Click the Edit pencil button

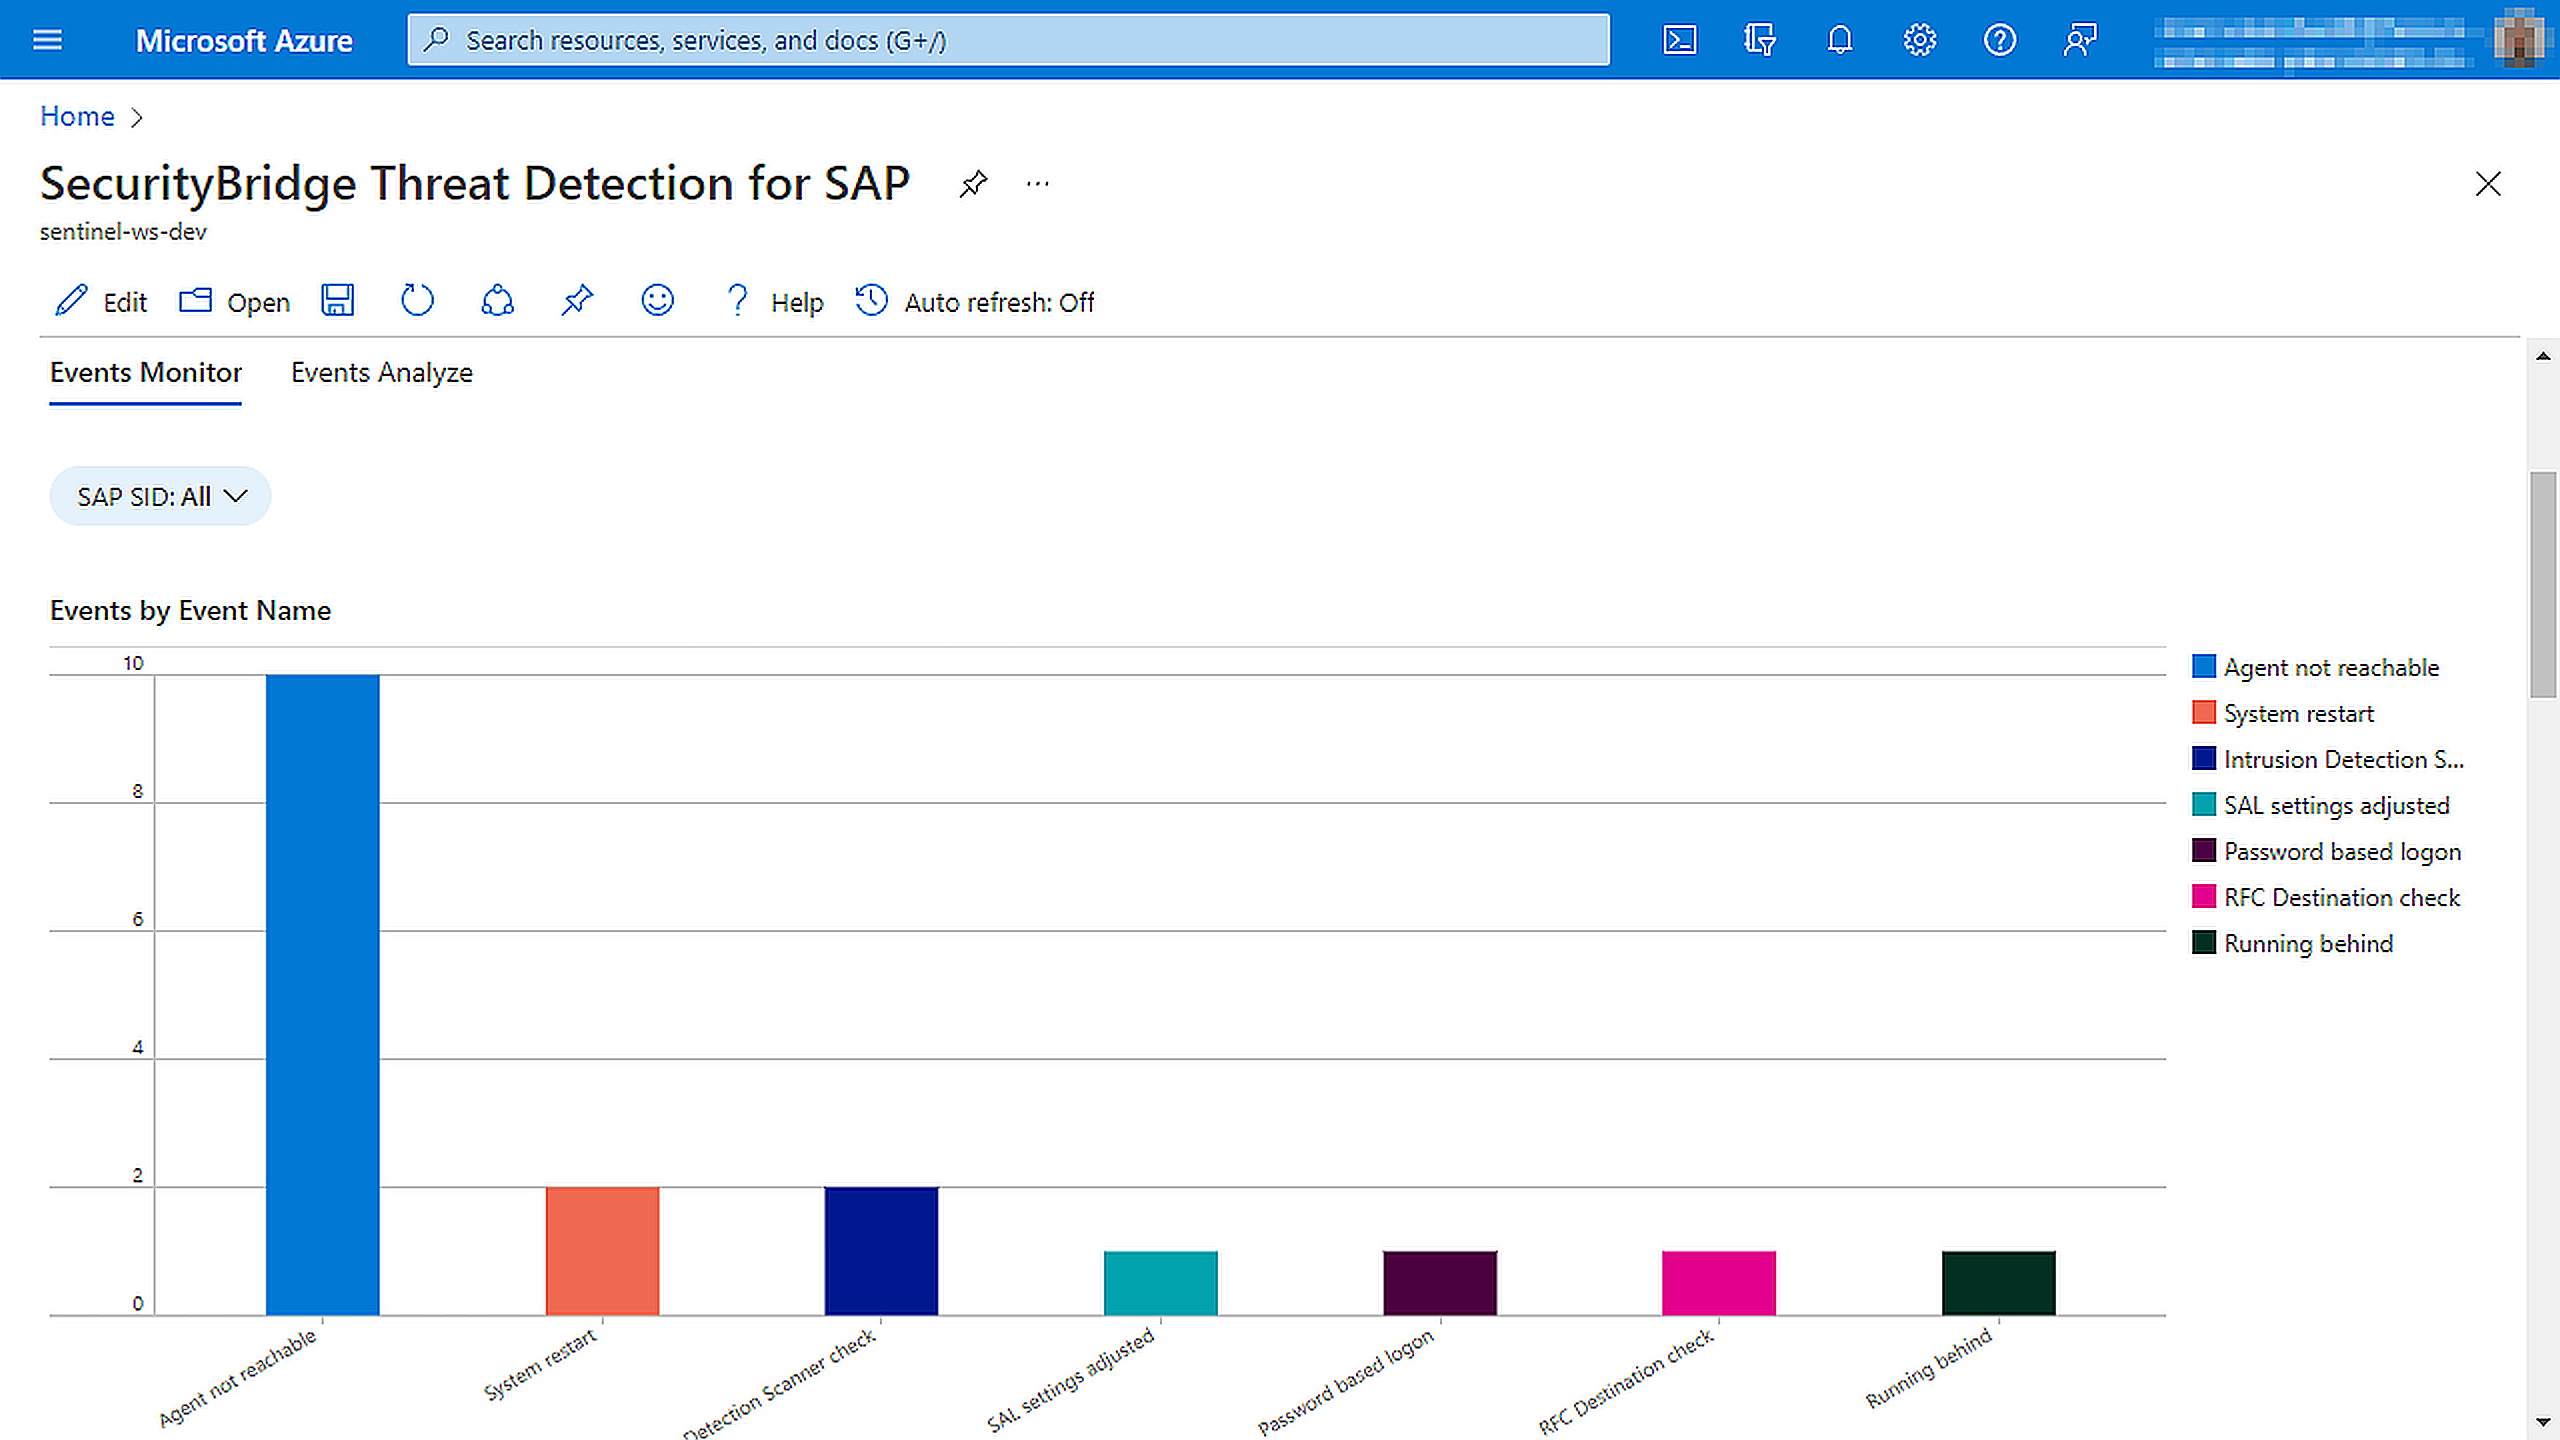[101, 302]
